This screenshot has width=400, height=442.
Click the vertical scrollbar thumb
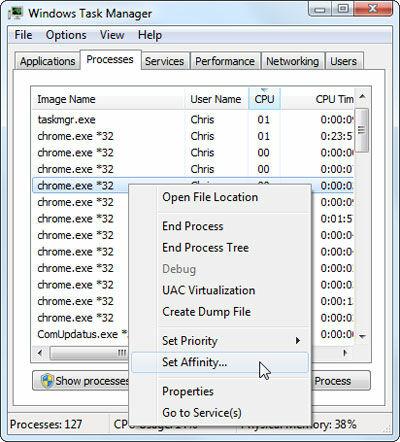pyautogui.click(x=362, y=130)
